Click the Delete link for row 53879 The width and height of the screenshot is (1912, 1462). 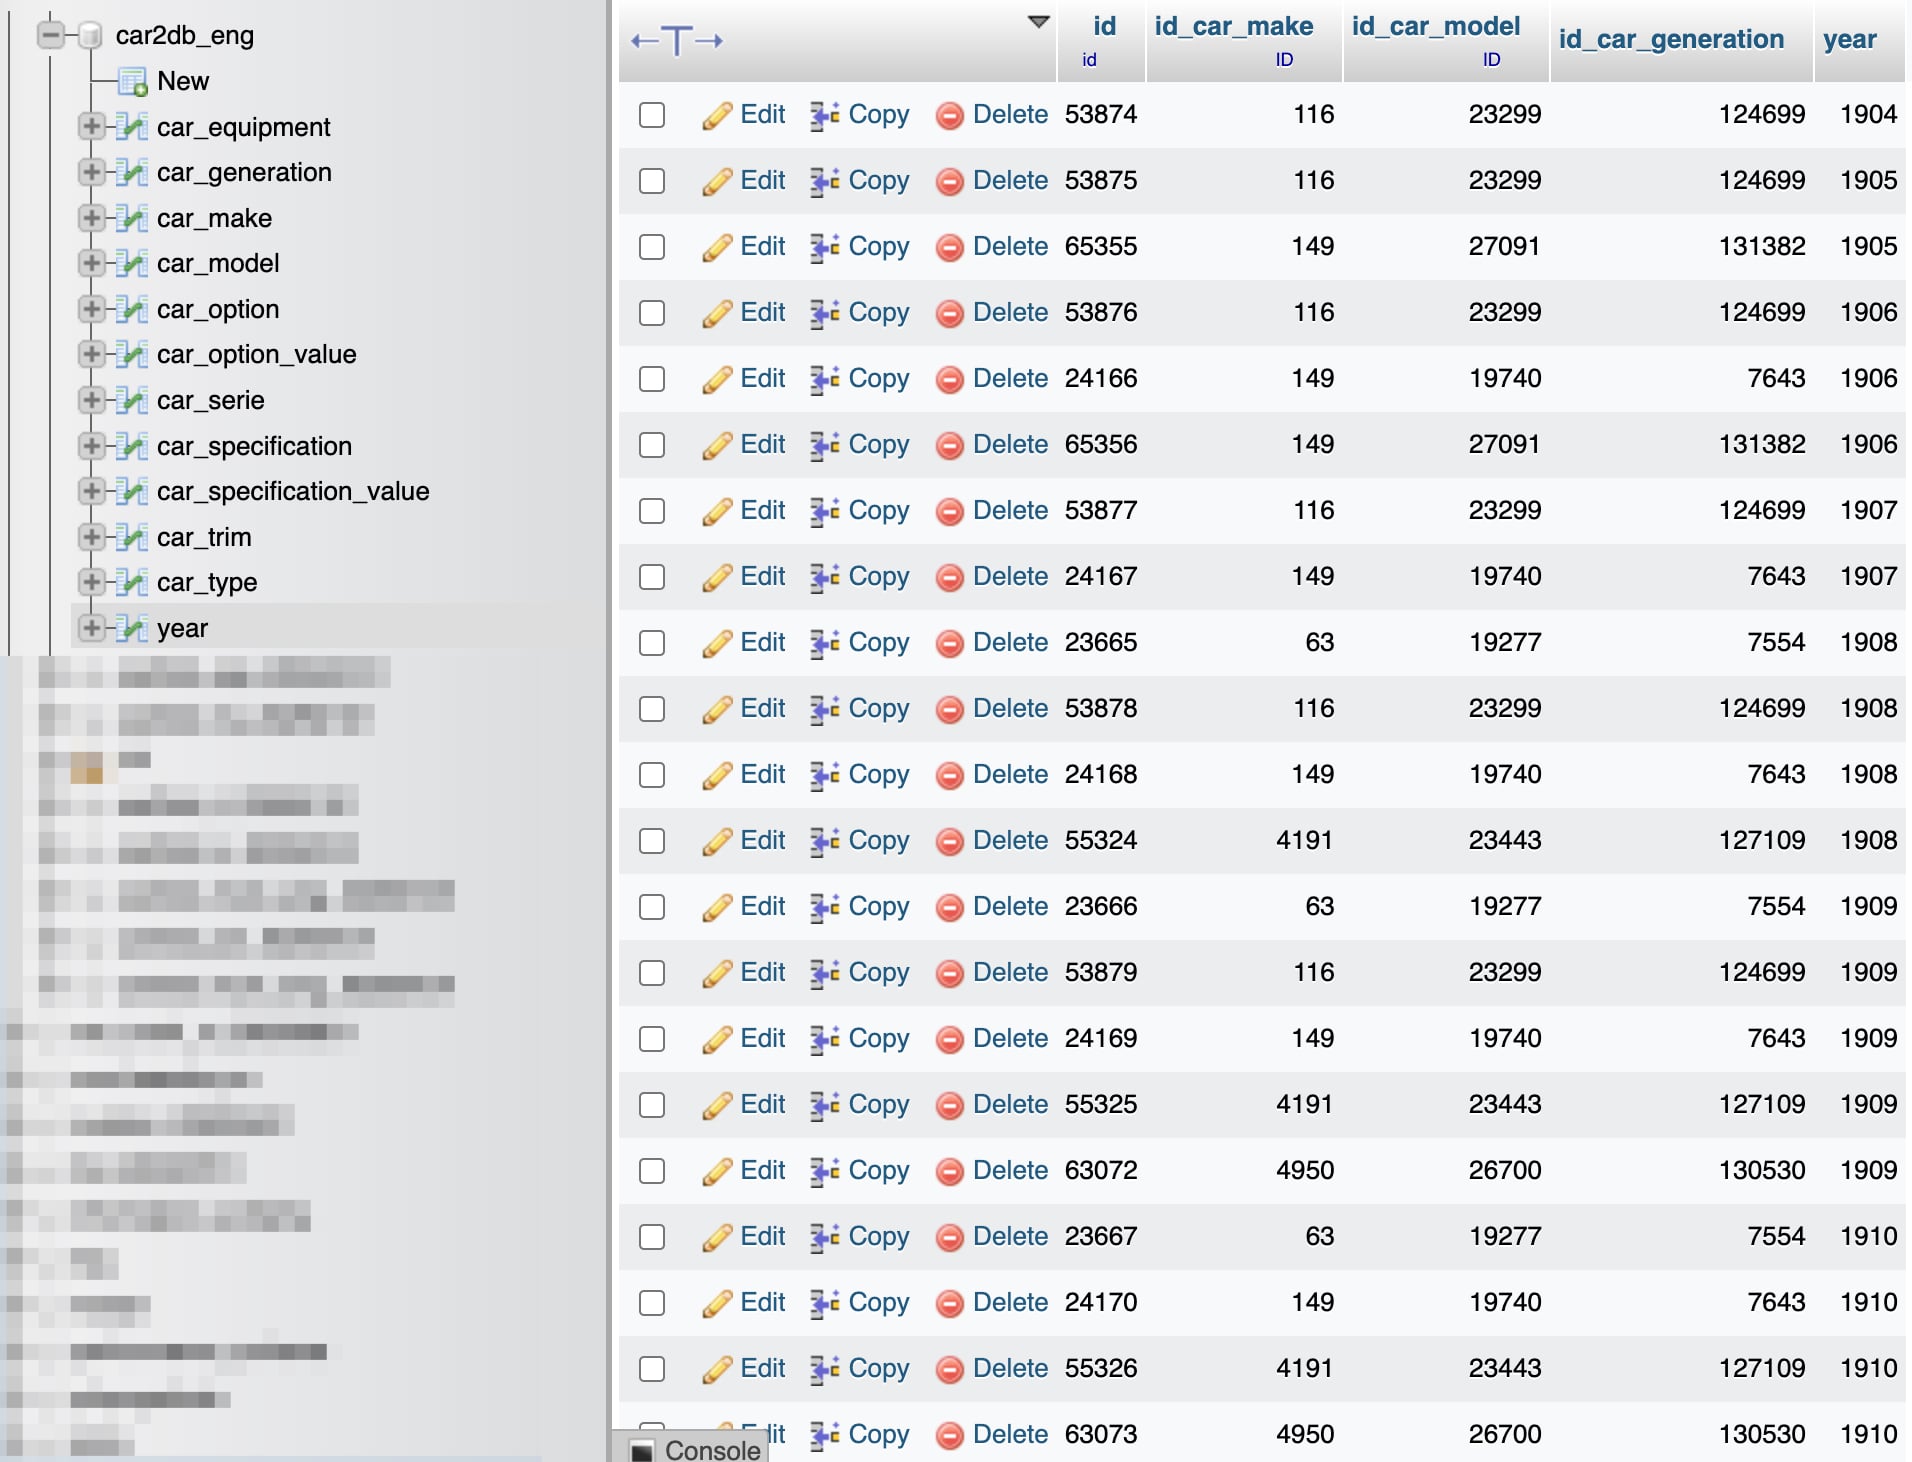click(x=1010, y=972)
